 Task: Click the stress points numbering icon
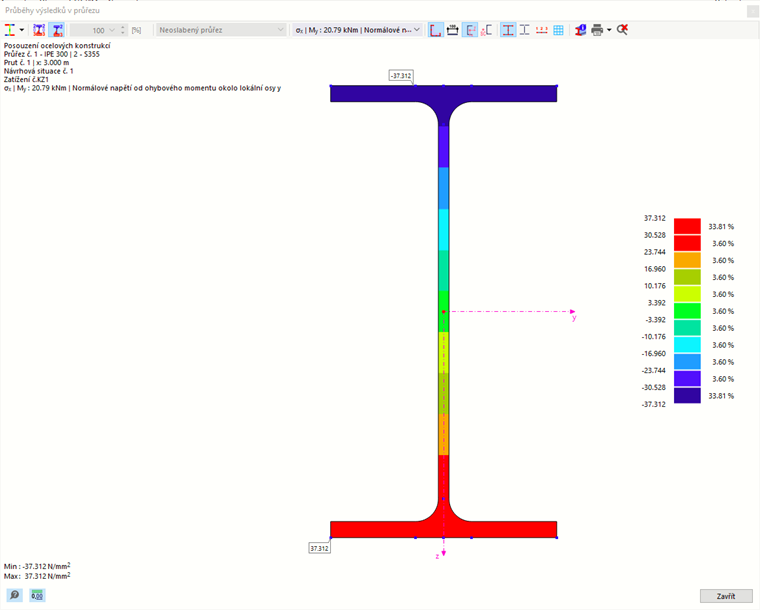point(39,30)
